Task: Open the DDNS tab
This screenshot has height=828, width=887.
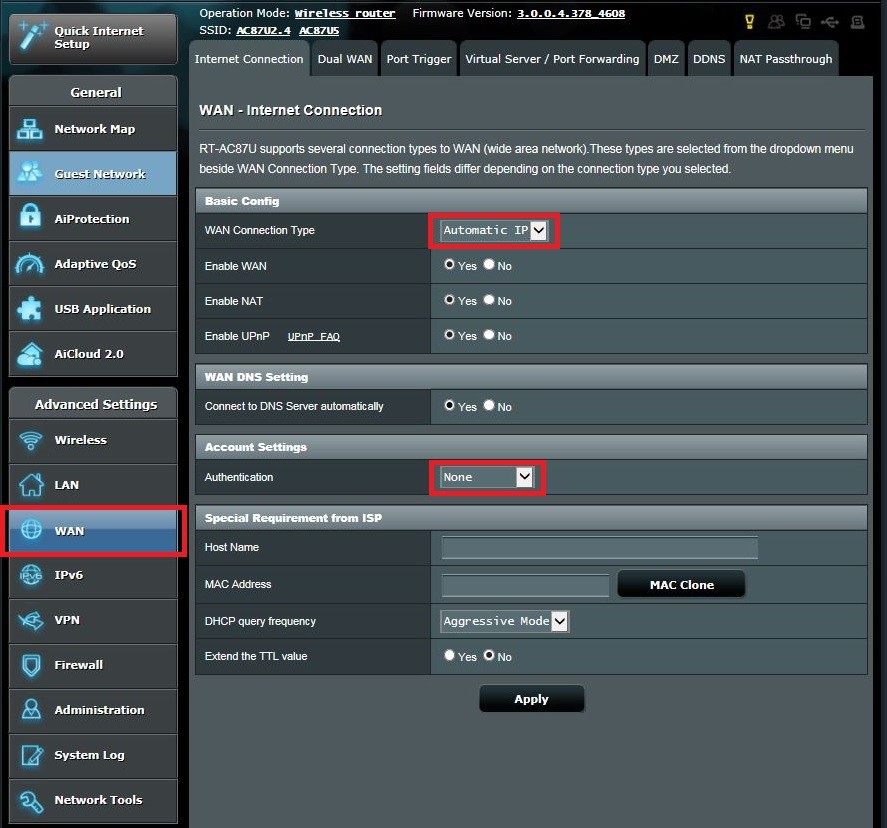Action: coord(709,59)
